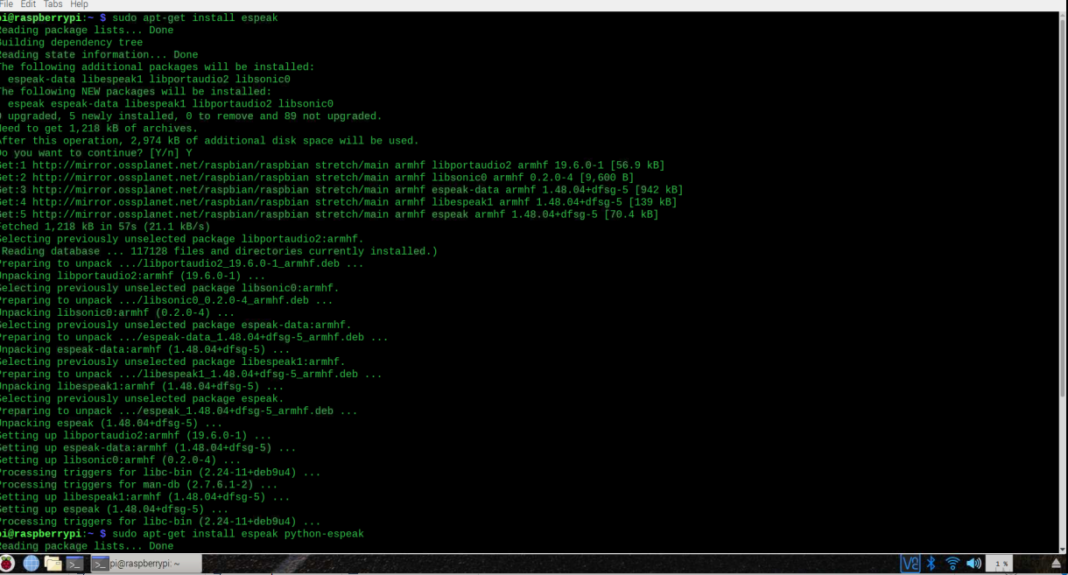Open the File Manager folder icon
Screen dimensions: 1068x575
pos(54,564)
